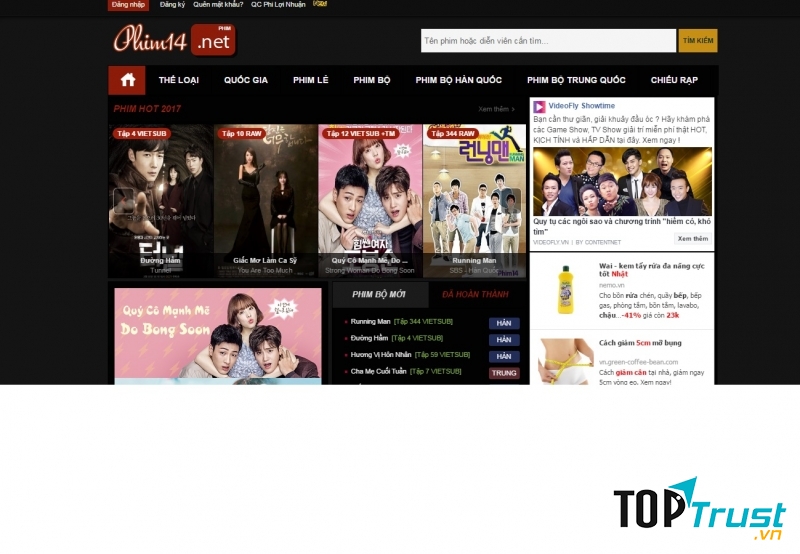This screenshot has height=554, width=800.
Task: Click the VideoFly Showtime play icon
Action: [539, 107]
